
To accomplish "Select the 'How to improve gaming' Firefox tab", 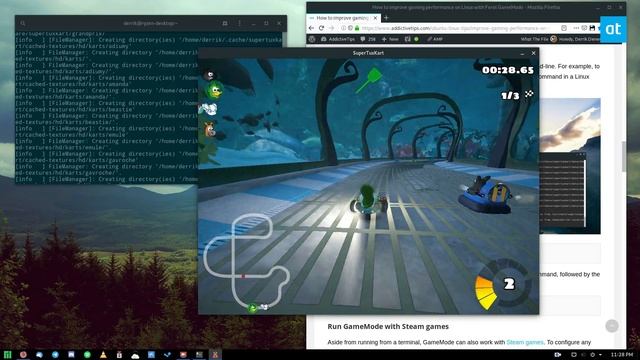I will click(x=343, y=18).
